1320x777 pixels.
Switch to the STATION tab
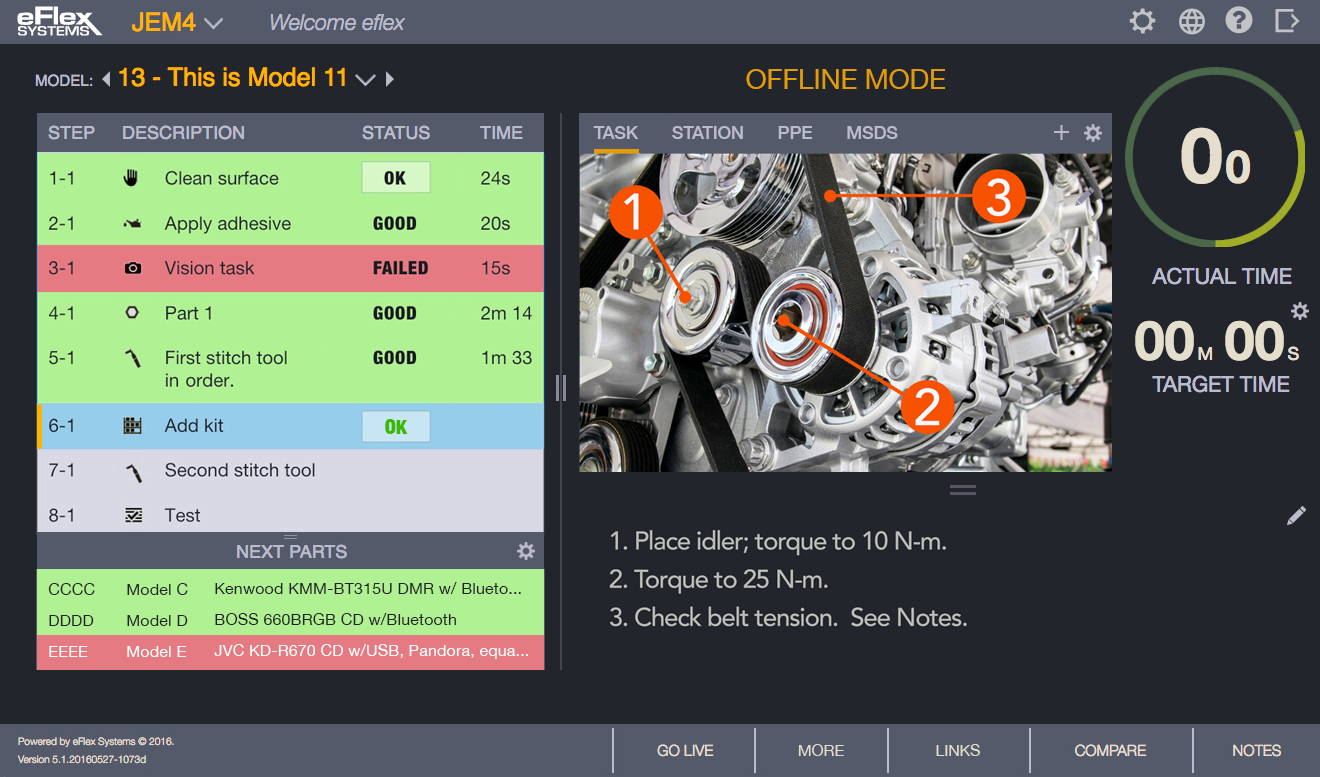point(707,133)
